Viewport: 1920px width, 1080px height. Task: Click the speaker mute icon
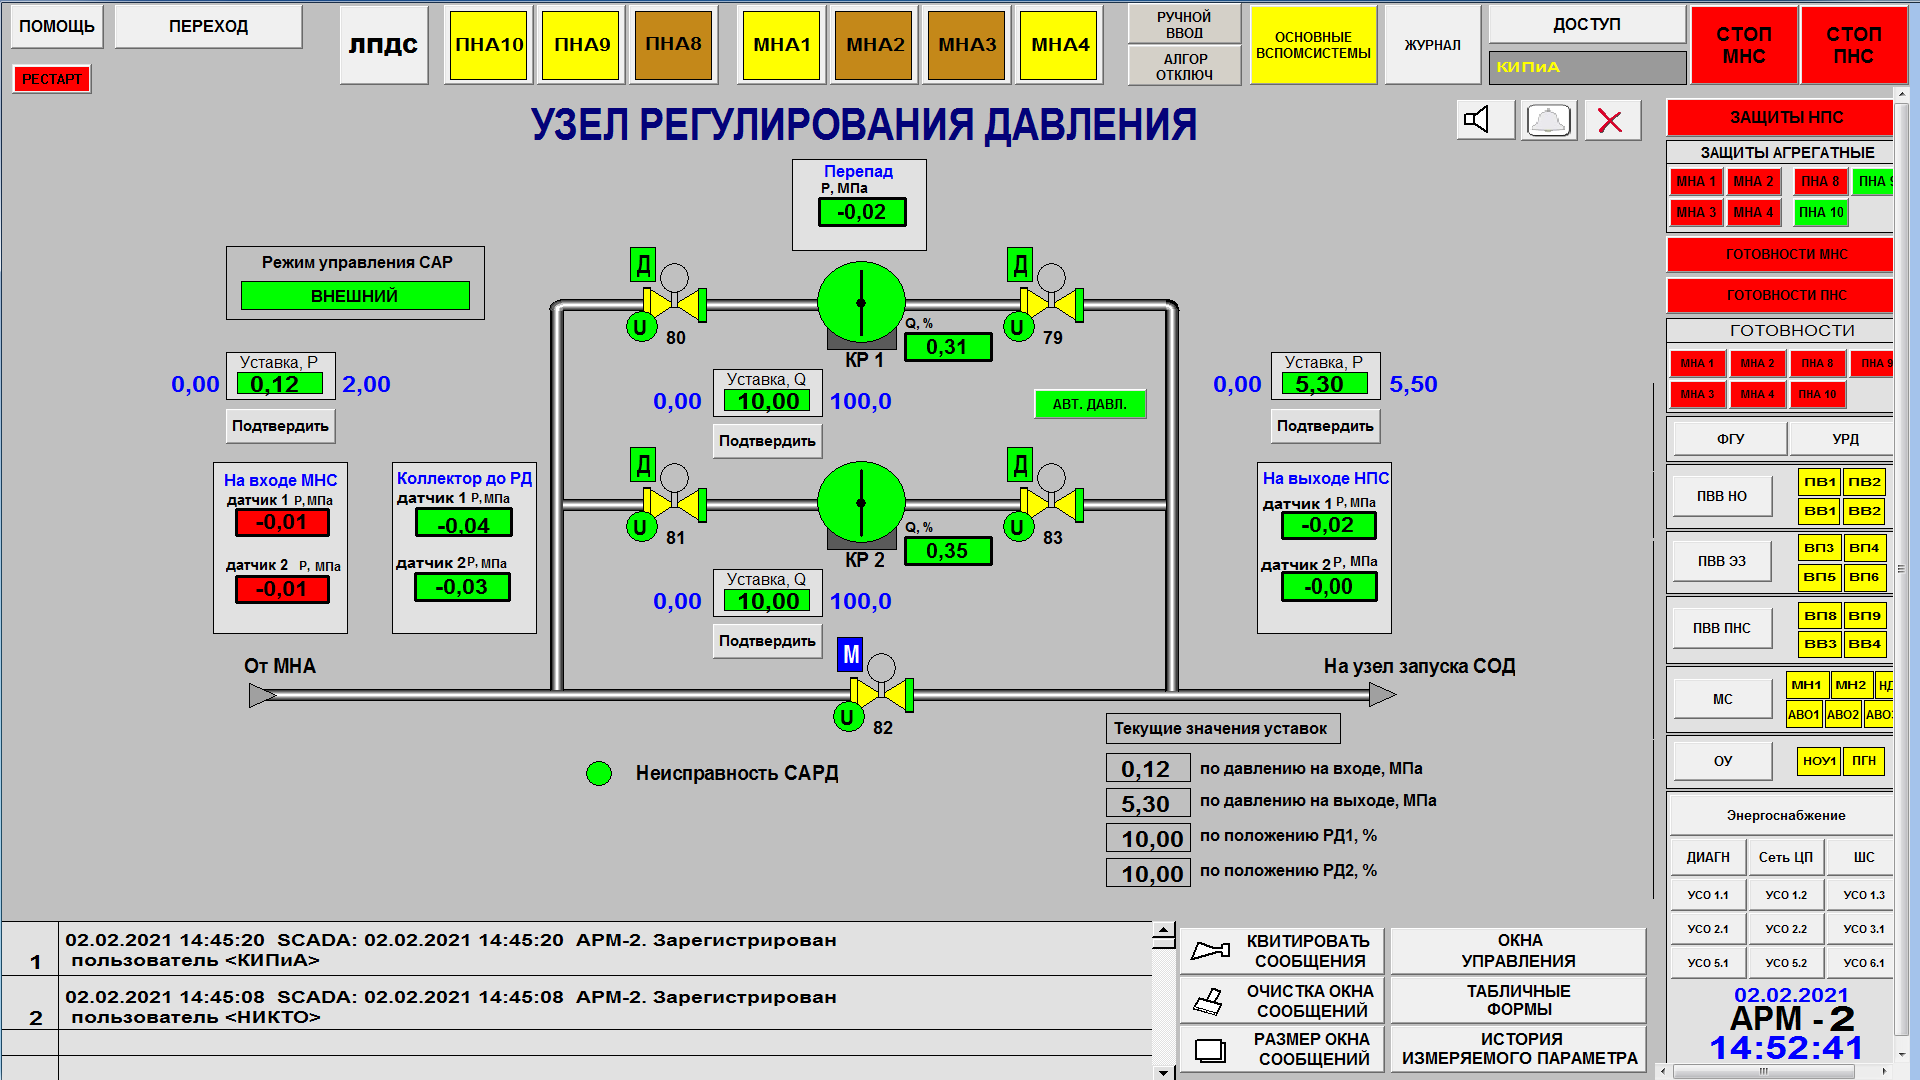1484,121
